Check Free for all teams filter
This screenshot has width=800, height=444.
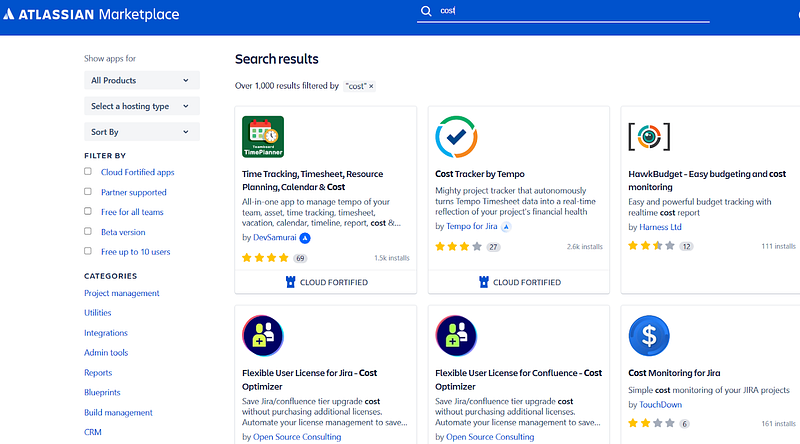click(x=88, y=211)
